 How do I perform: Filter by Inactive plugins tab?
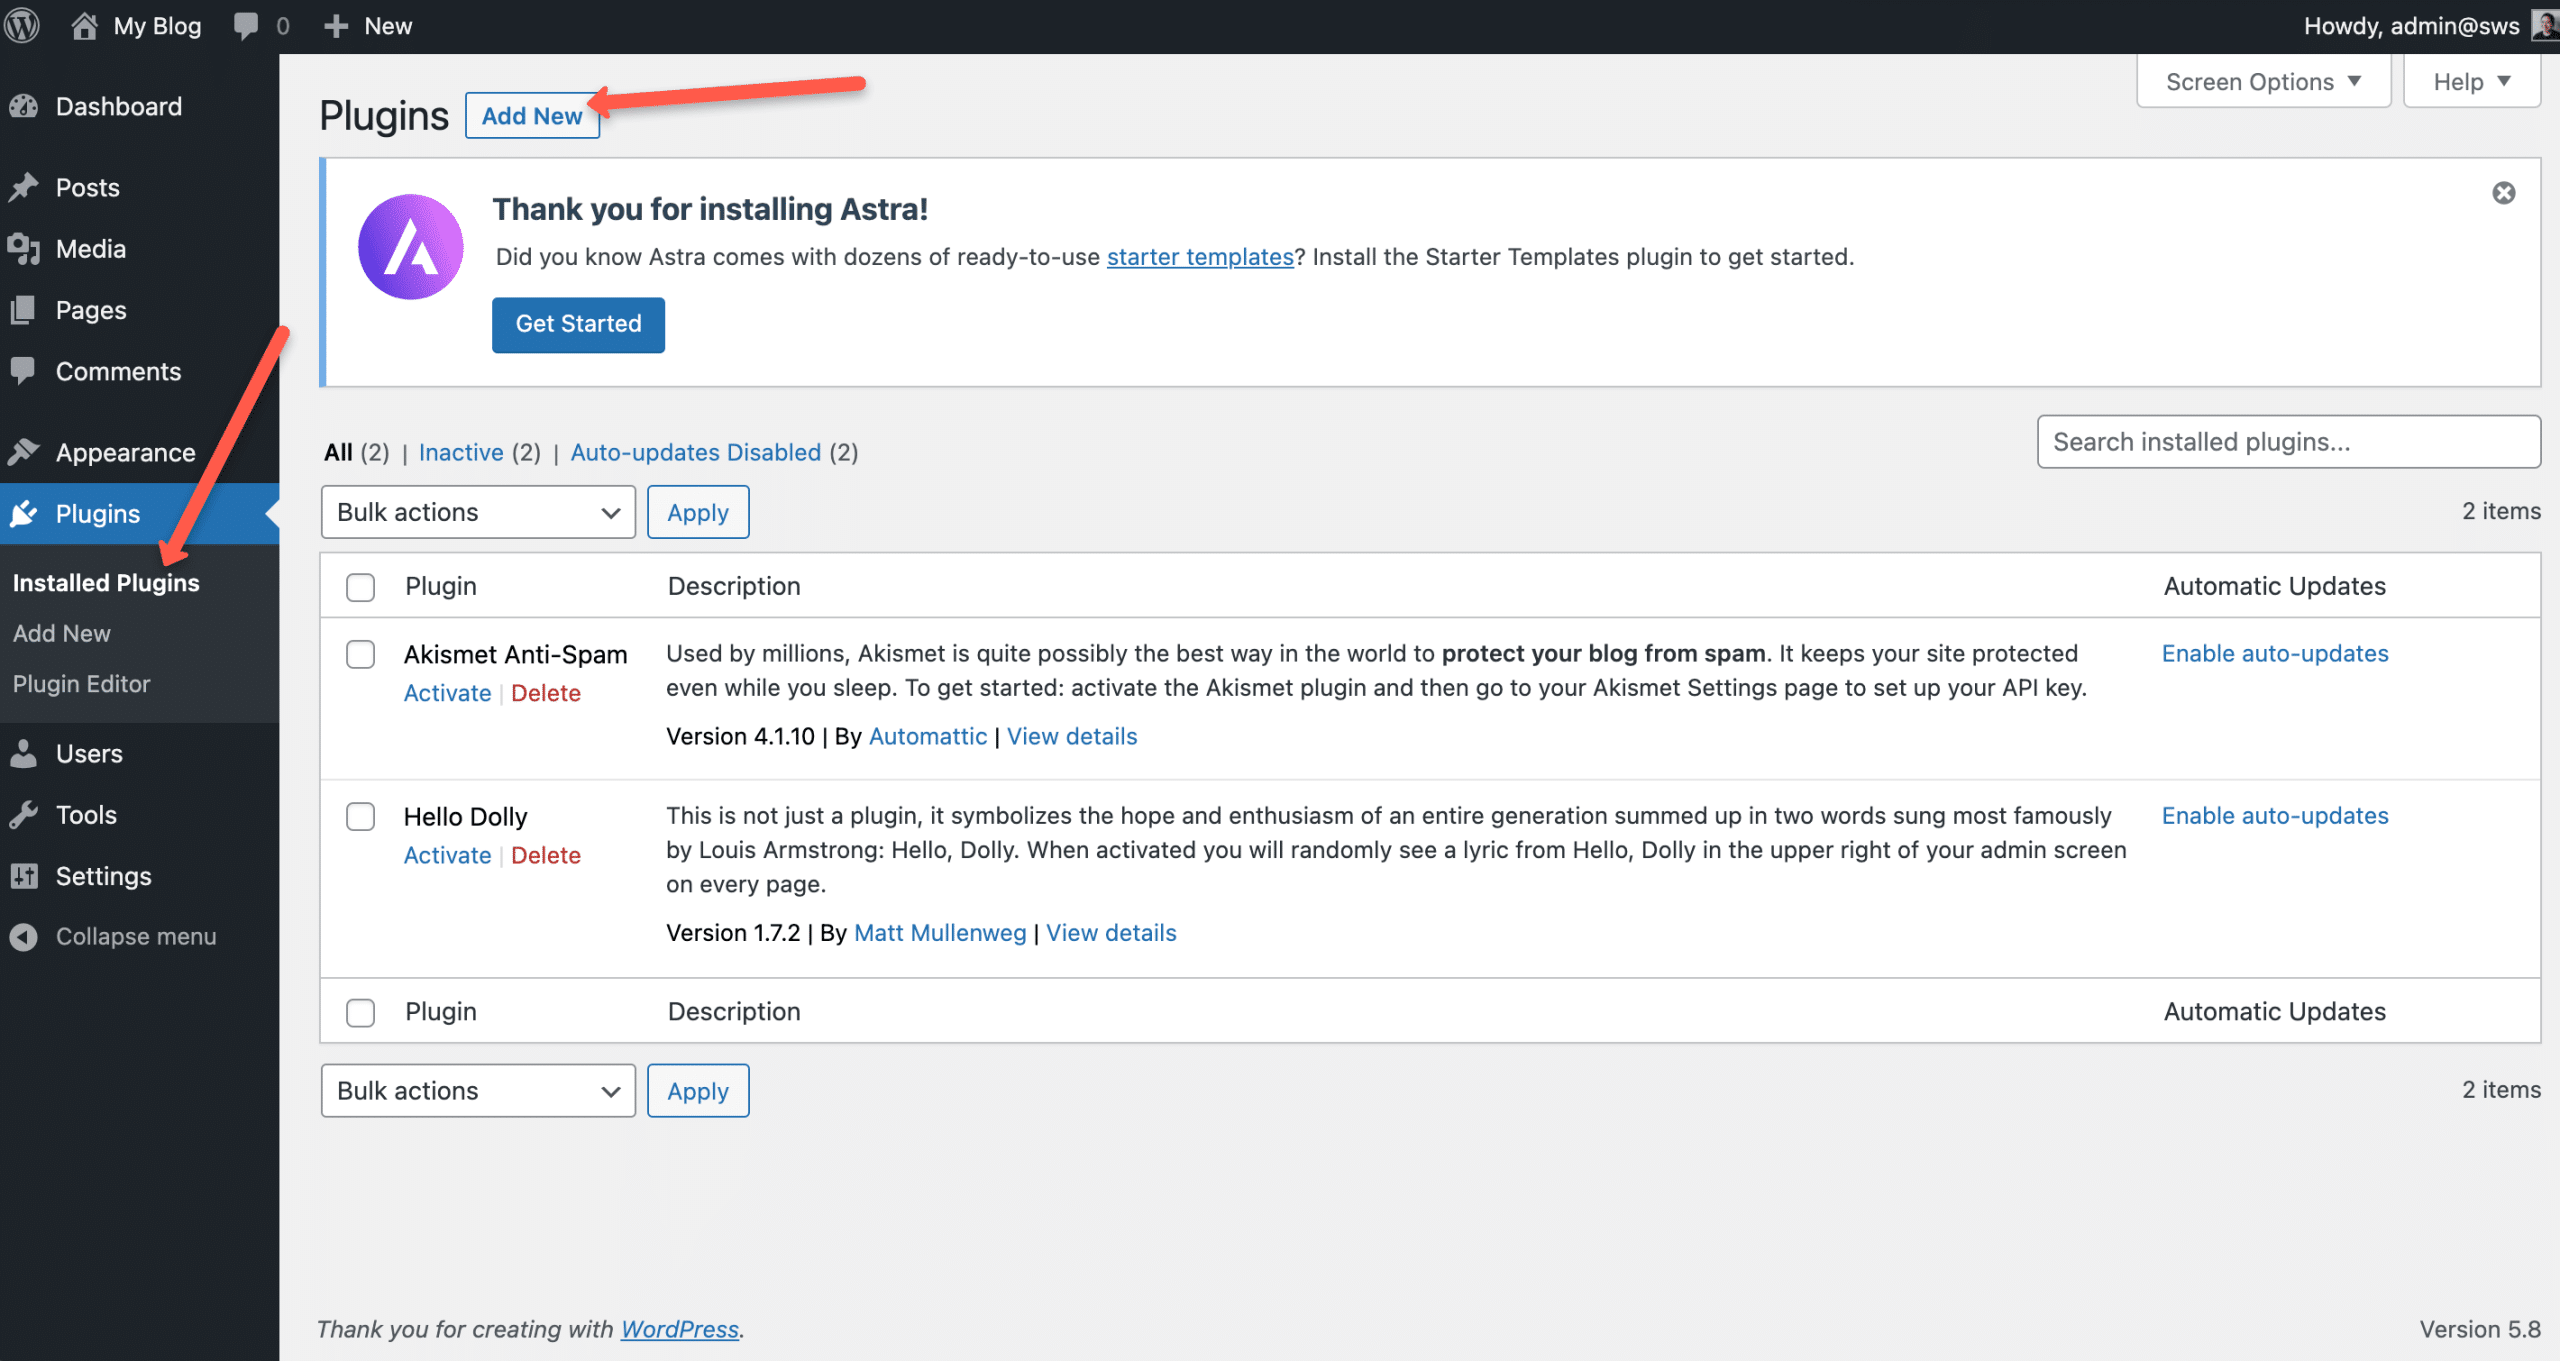[460, 452]
